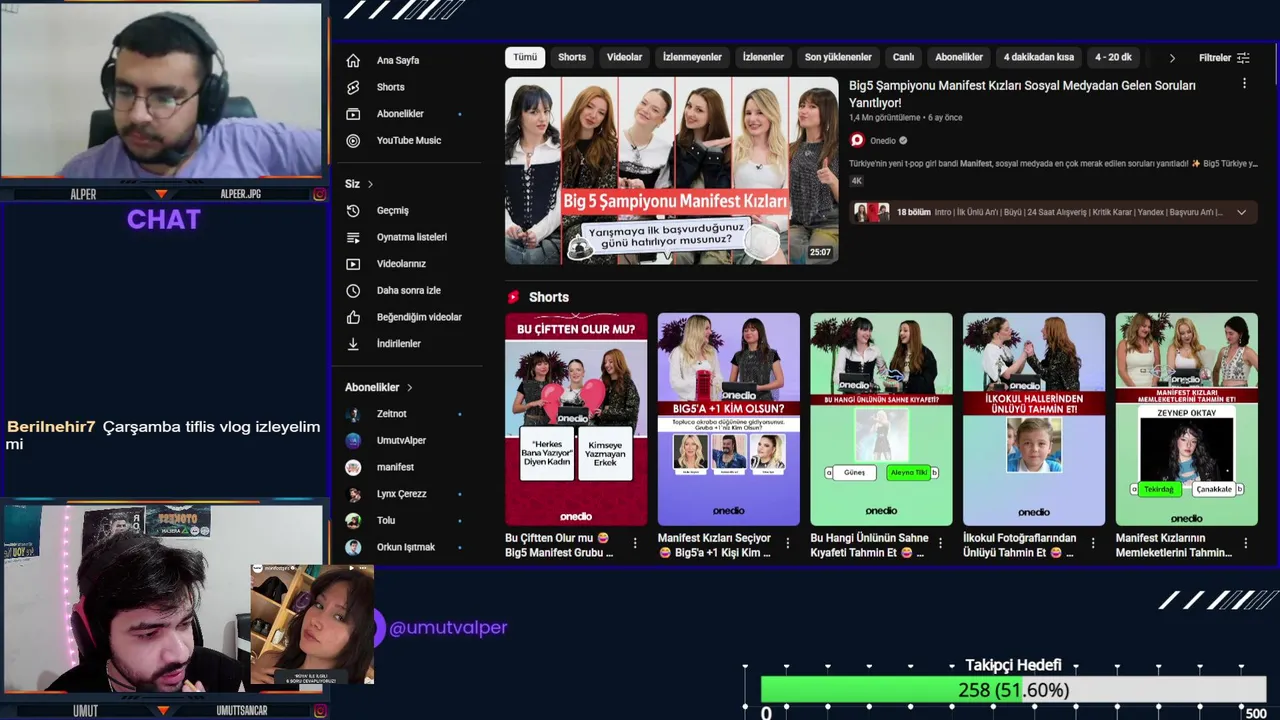This screenshot has height=720, width=1280.
Task: Open the Manifest Kızları Seçiyor short title
Action: [x=714, y=545]
